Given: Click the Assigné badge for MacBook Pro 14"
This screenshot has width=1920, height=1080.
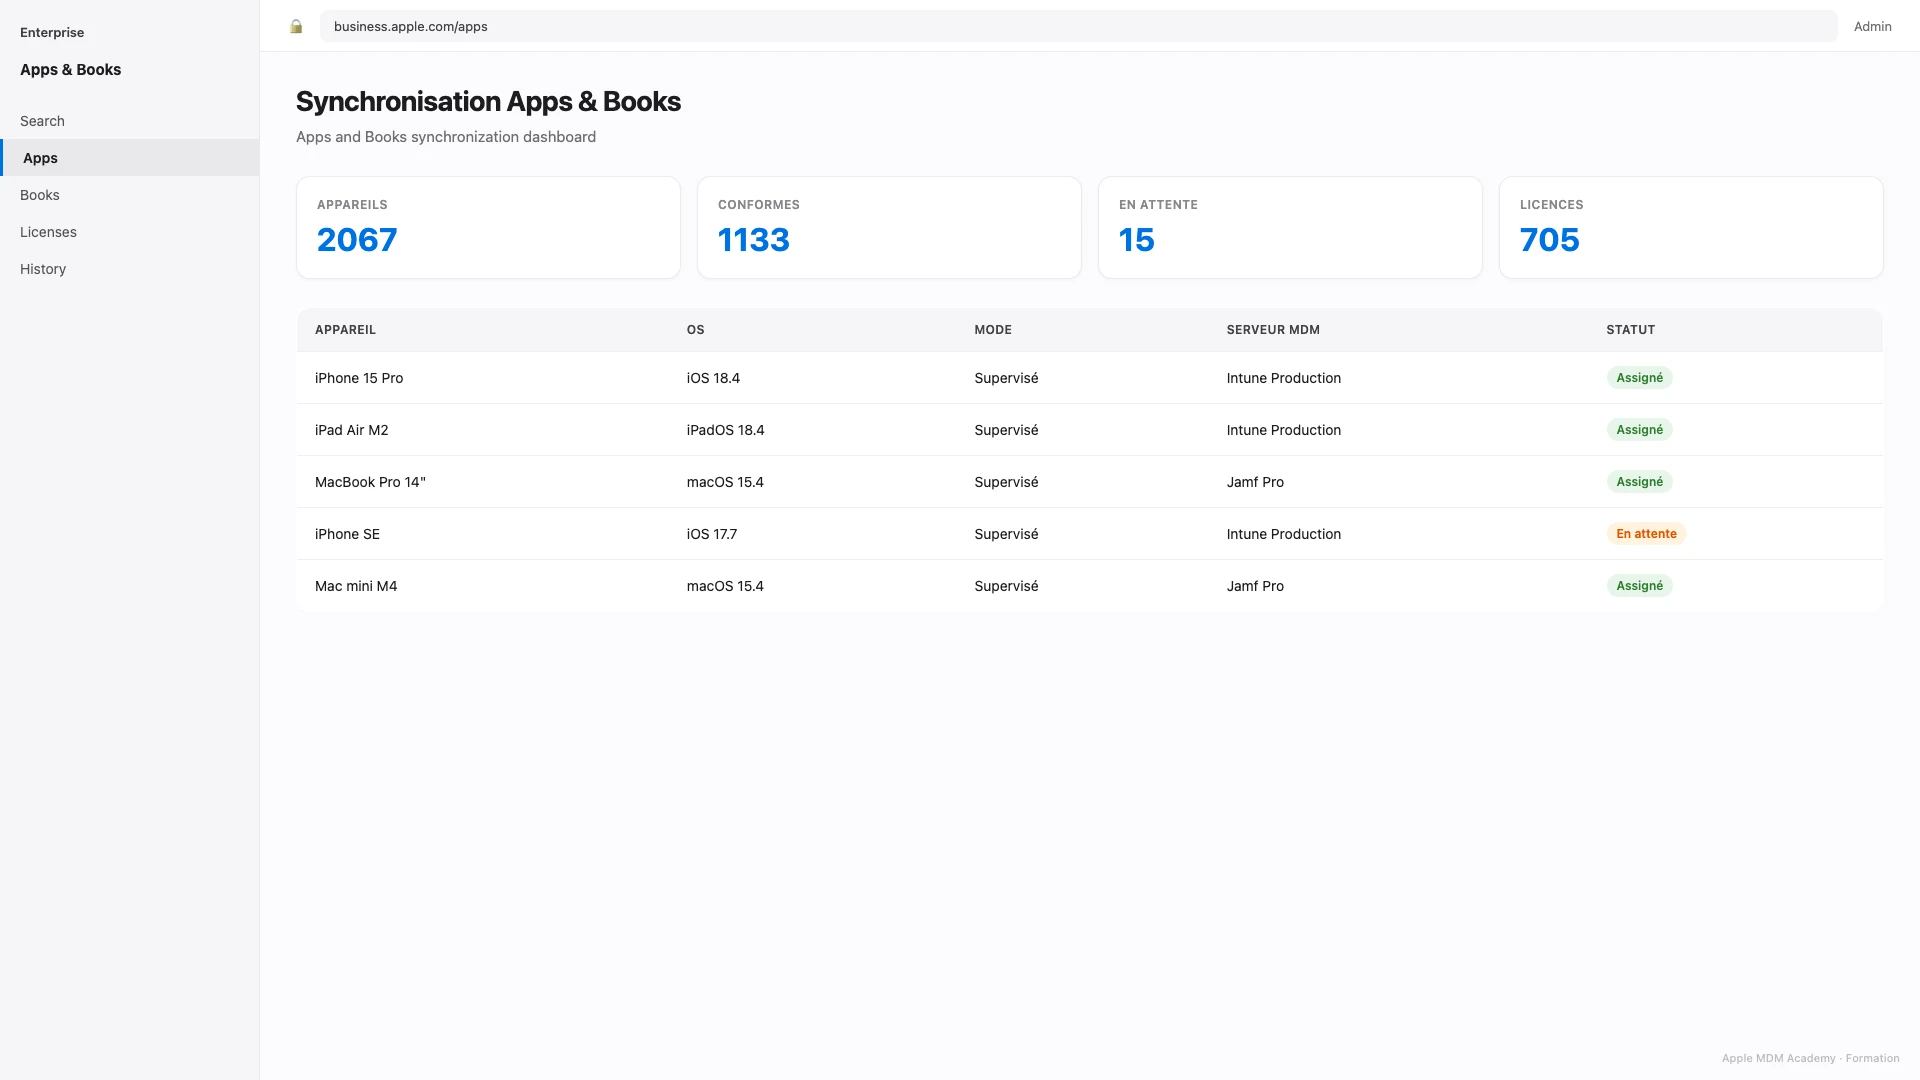Looking at the screenshot, I should (1639, 482).
